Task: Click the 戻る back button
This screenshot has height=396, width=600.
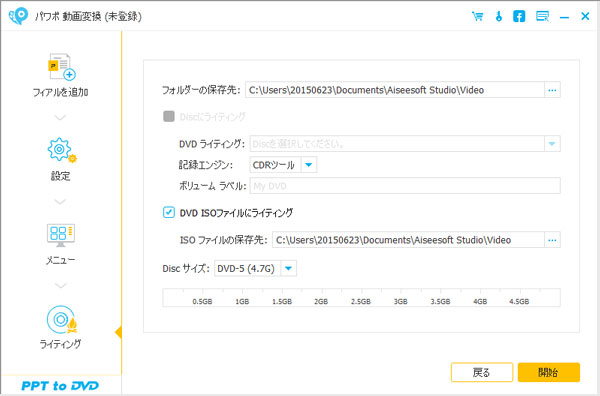Action: pos(482,372)
